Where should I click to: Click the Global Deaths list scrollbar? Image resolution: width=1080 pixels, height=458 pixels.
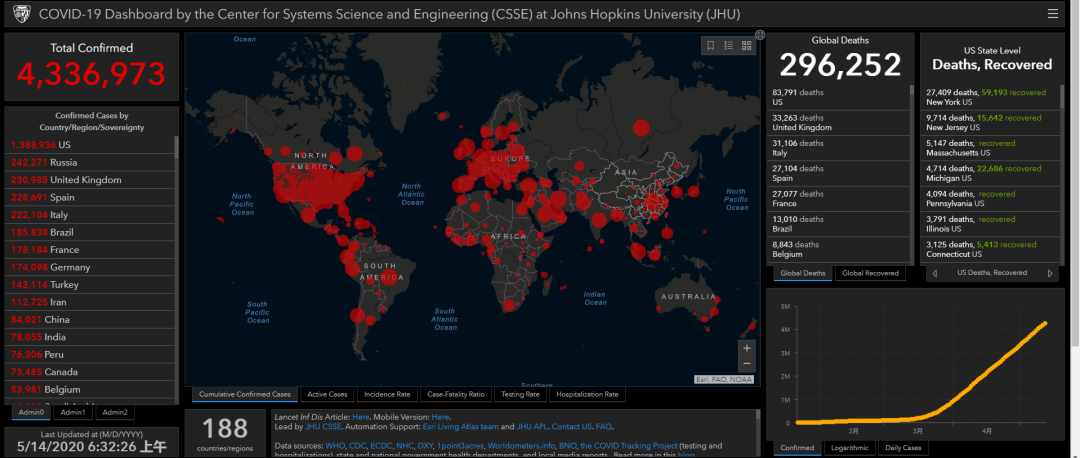tap(910, 150)
